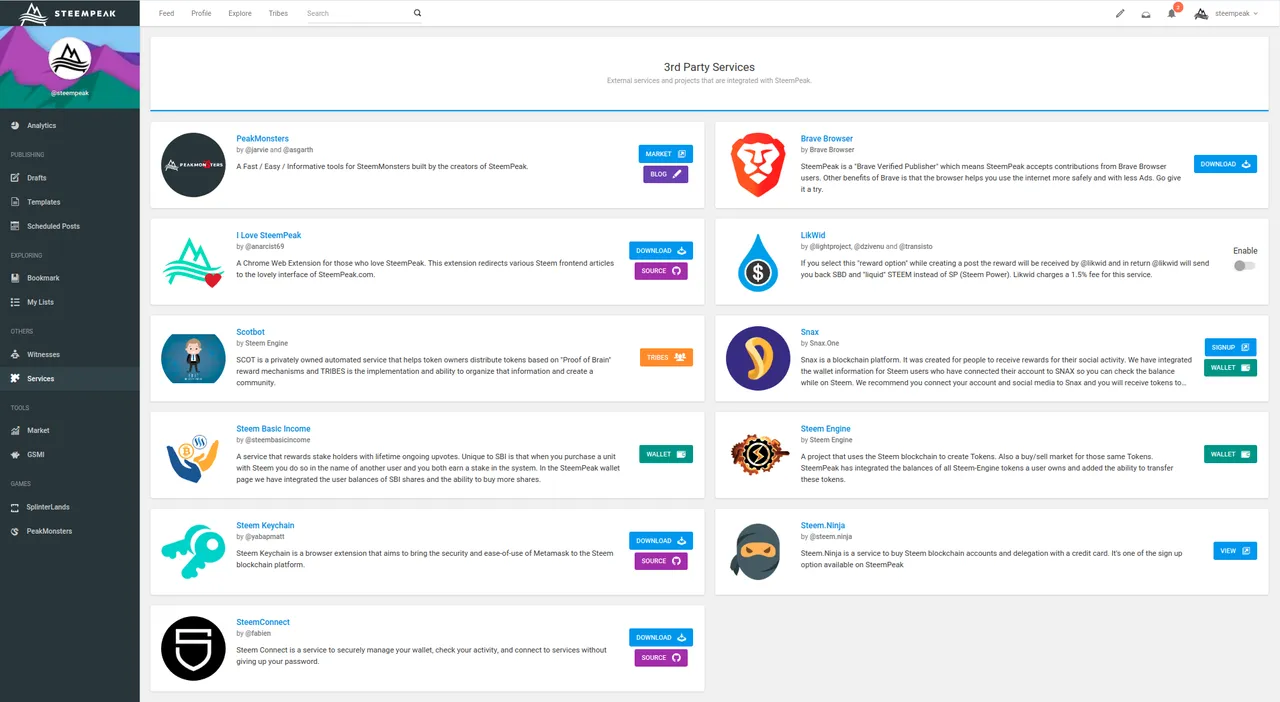Screen dimensions: 1280x702
Task: Go to Explore in top navigation
Action: click(x=240, y=14)
